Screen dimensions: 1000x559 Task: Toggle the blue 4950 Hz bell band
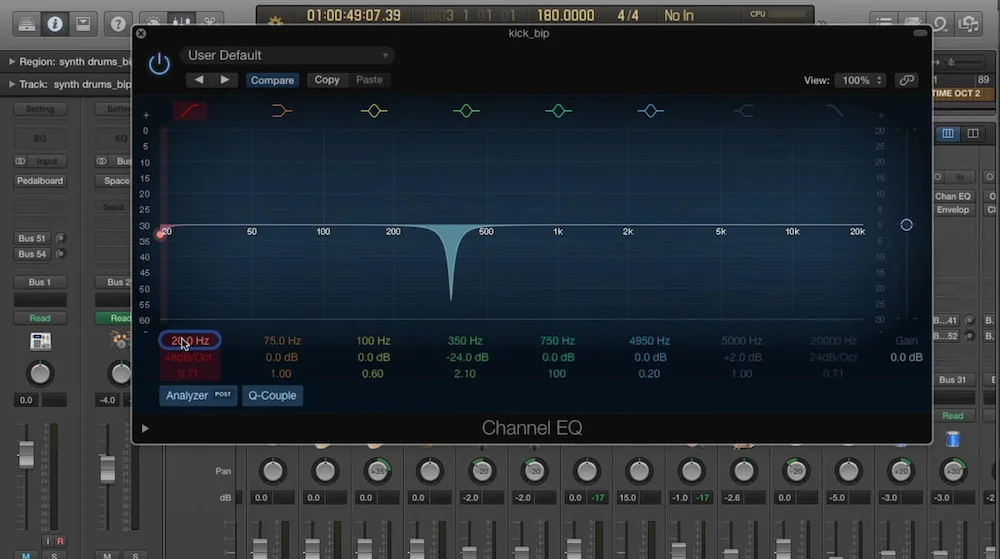coord(651,111)
